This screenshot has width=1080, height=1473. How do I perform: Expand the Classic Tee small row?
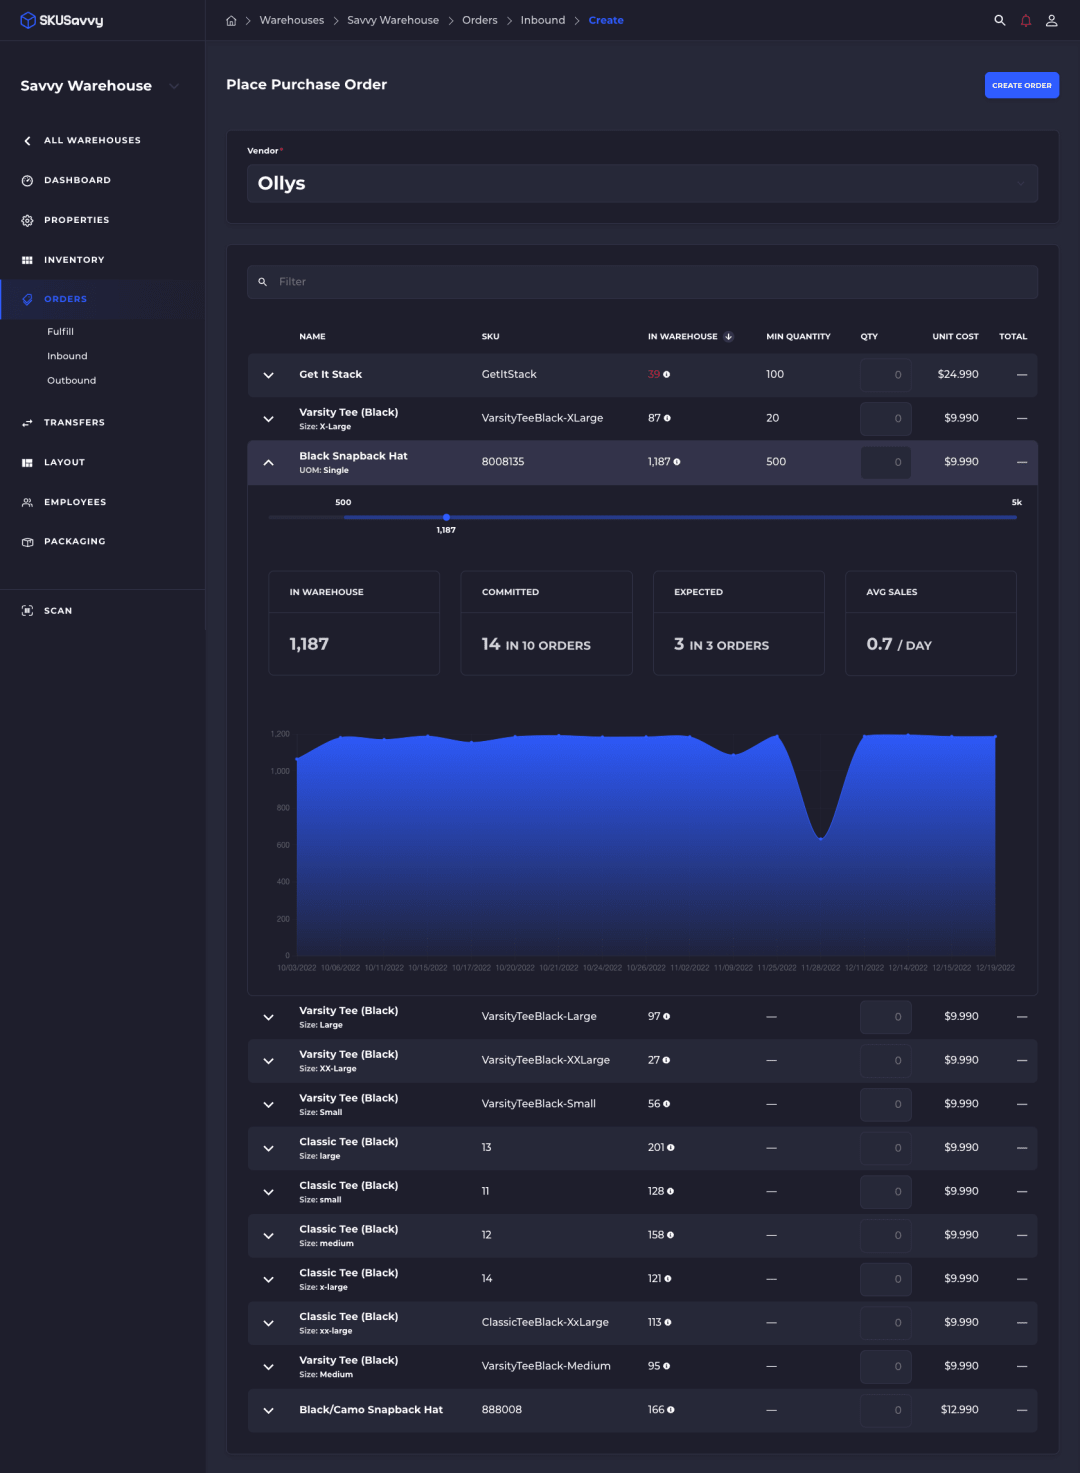click(269, 1192)
